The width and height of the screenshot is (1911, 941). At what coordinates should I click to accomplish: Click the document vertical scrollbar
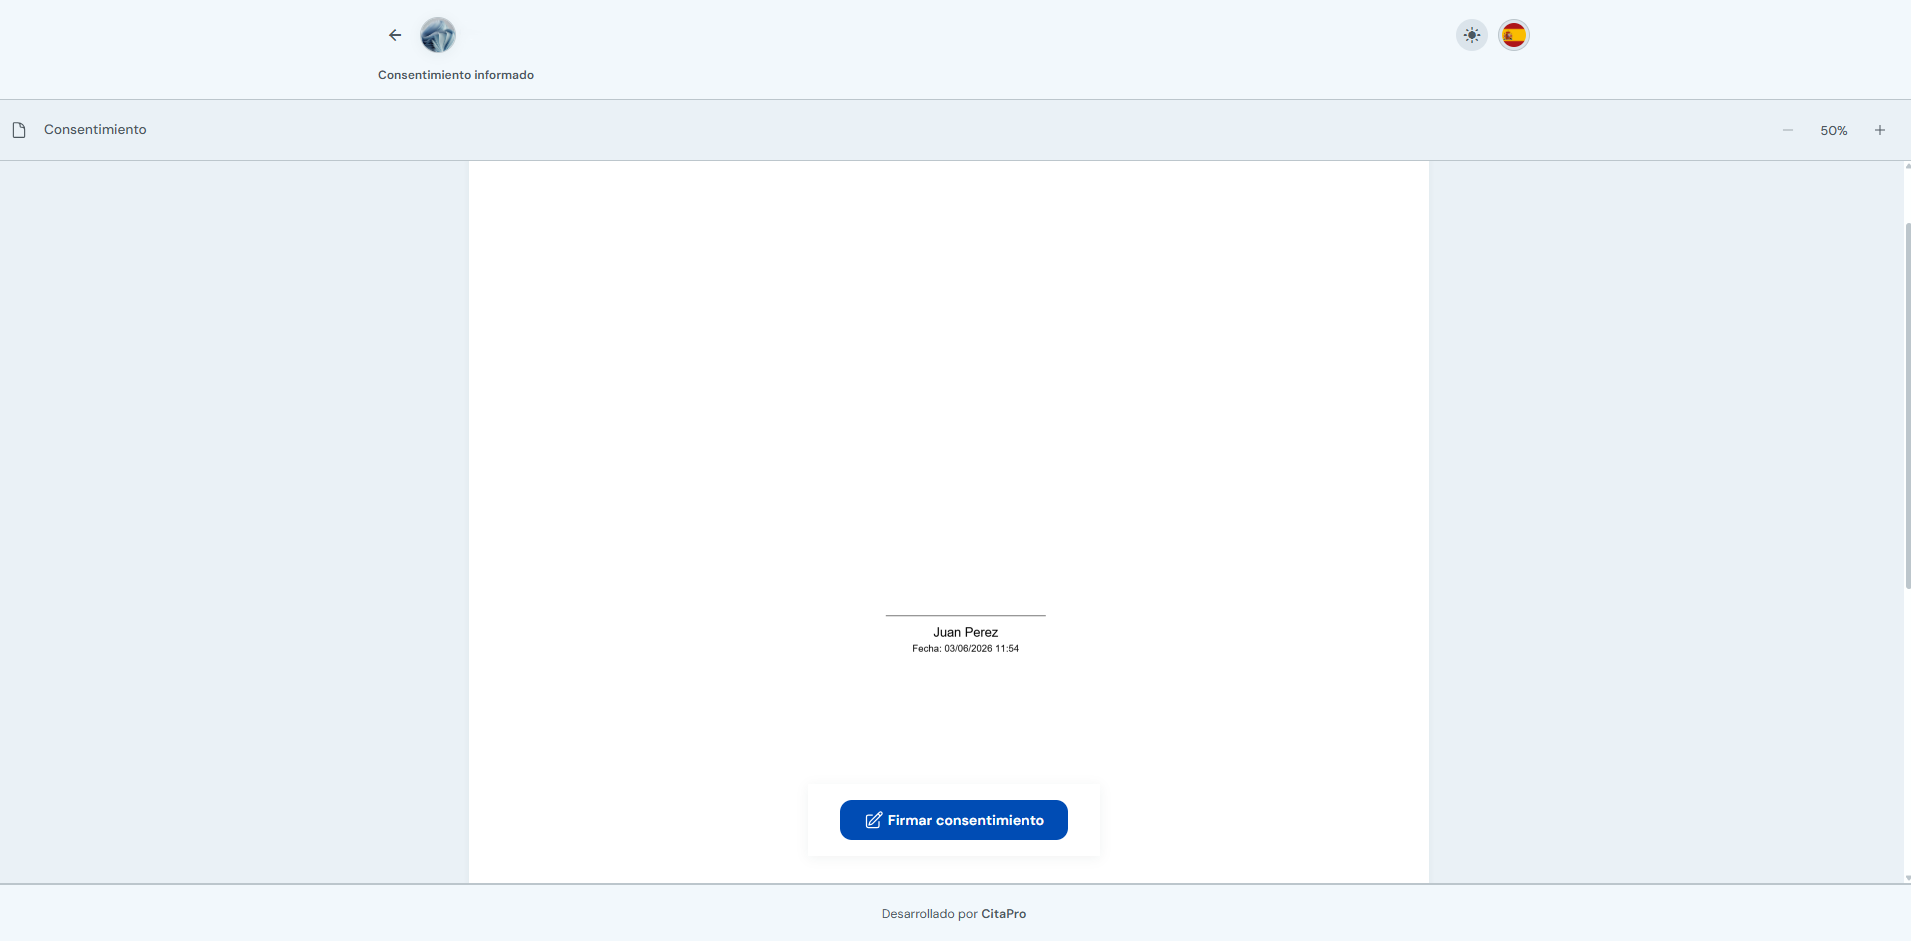(x=1907, y=405)
